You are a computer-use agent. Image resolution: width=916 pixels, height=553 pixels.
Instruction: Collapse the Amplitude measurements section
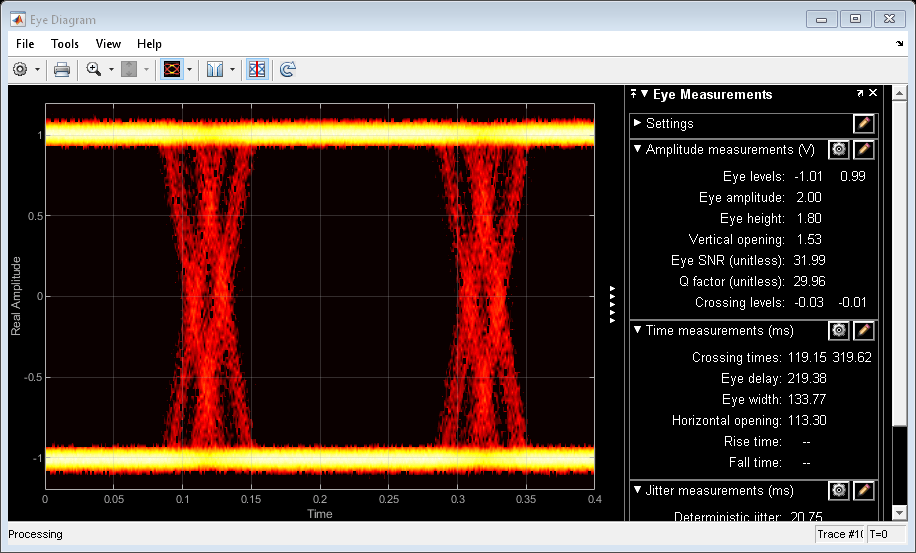tap(638, 149)
